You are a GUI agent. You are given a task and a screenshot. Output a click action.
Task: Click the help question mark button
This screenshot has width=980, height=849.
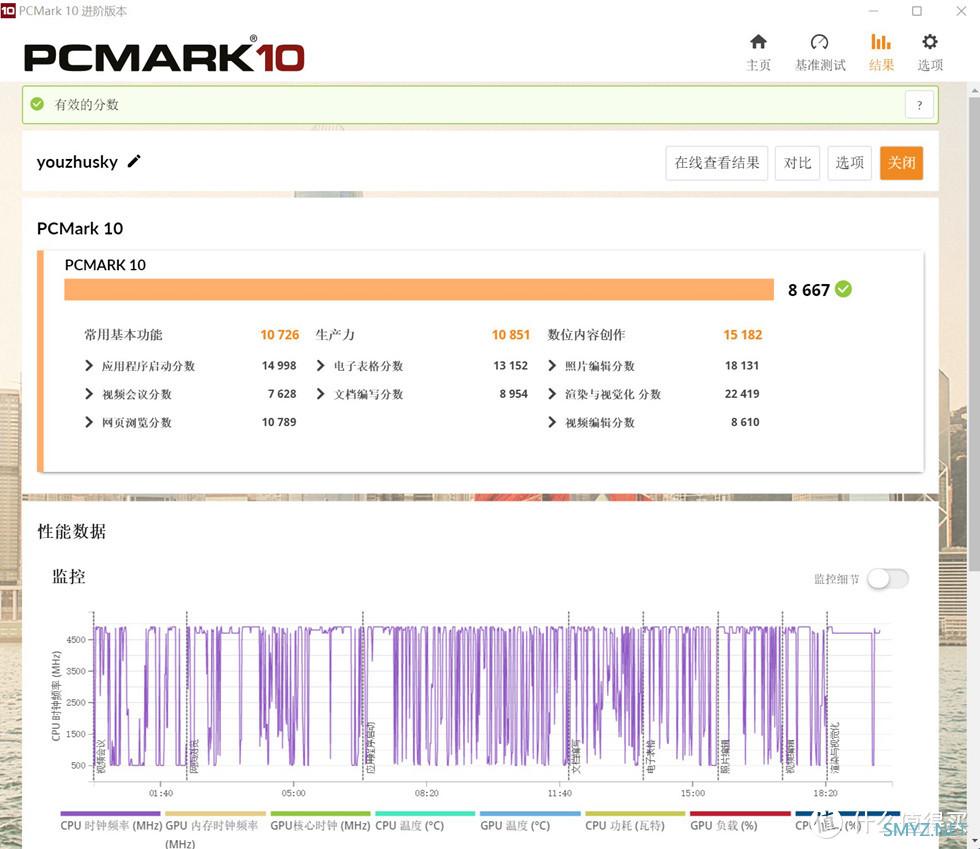[919, 105]
